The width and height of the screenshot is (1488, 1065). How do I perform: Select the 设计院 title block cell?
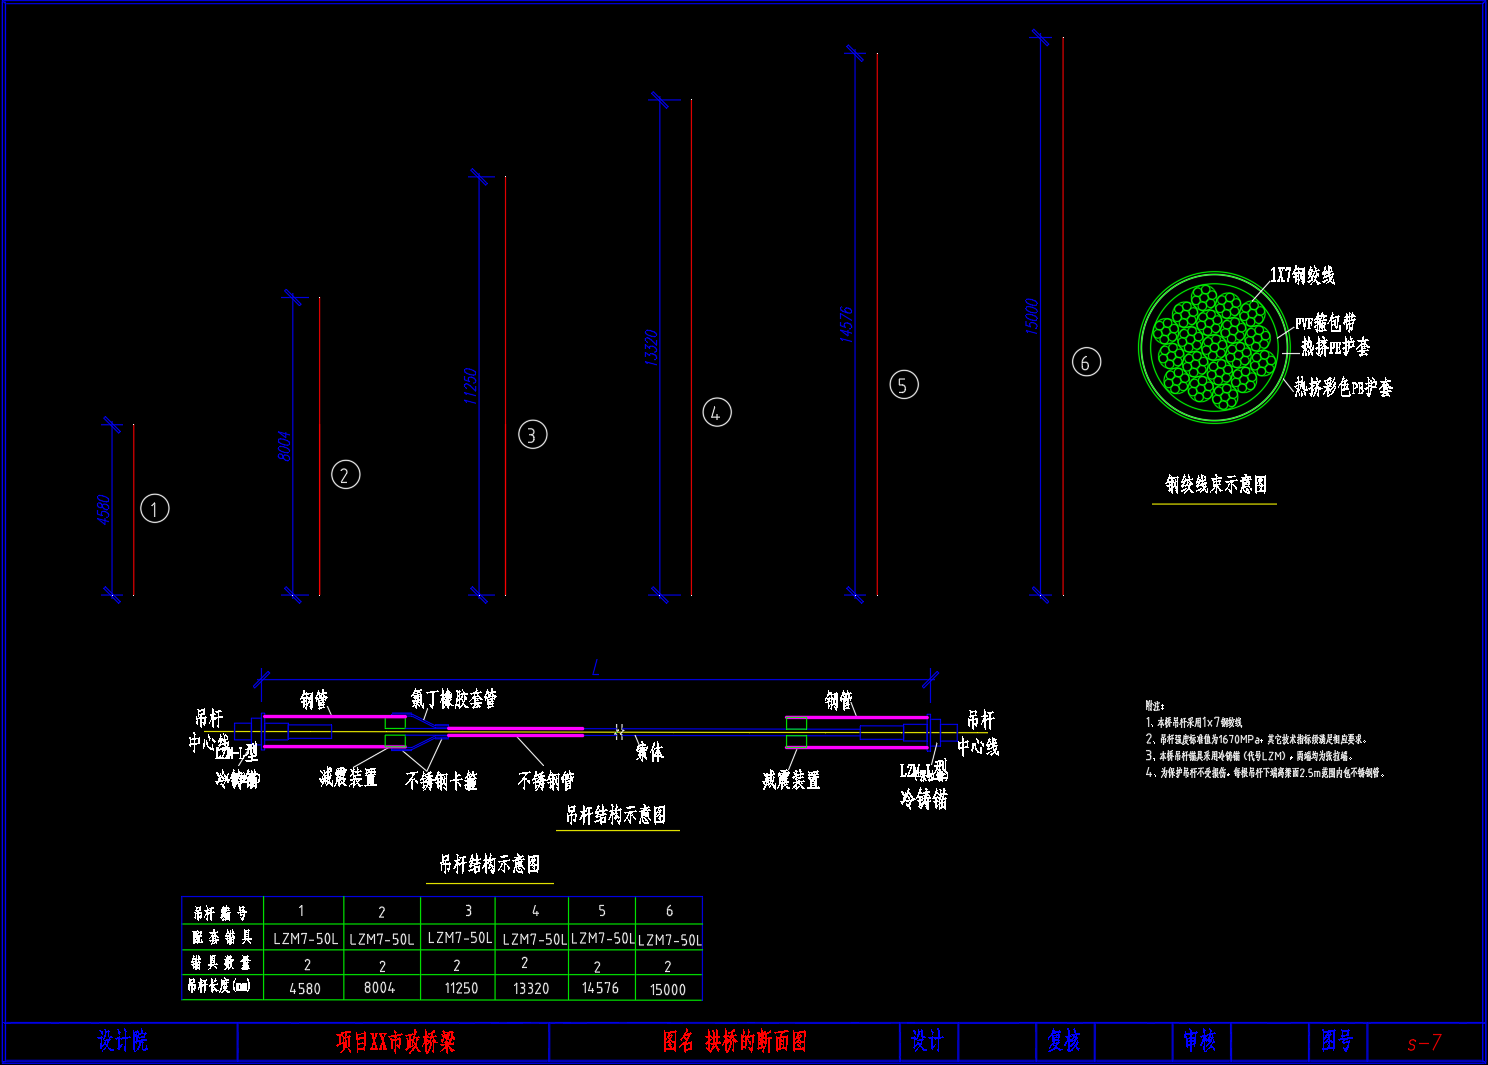tap(122, 1042)
